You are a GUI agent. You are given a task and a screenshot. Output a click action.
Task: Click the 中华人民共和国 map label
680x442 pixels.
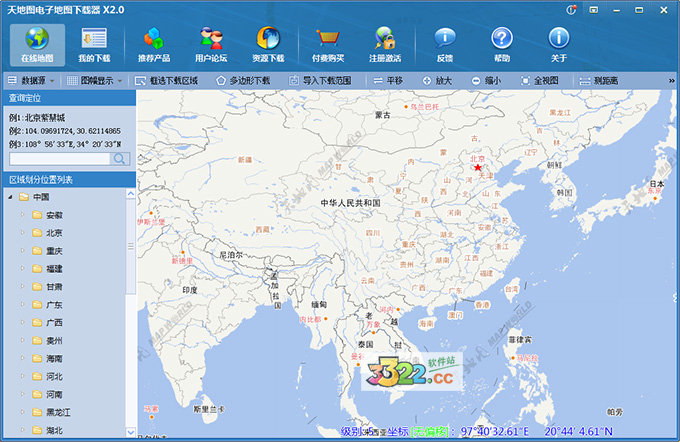[x=350, y=203]
